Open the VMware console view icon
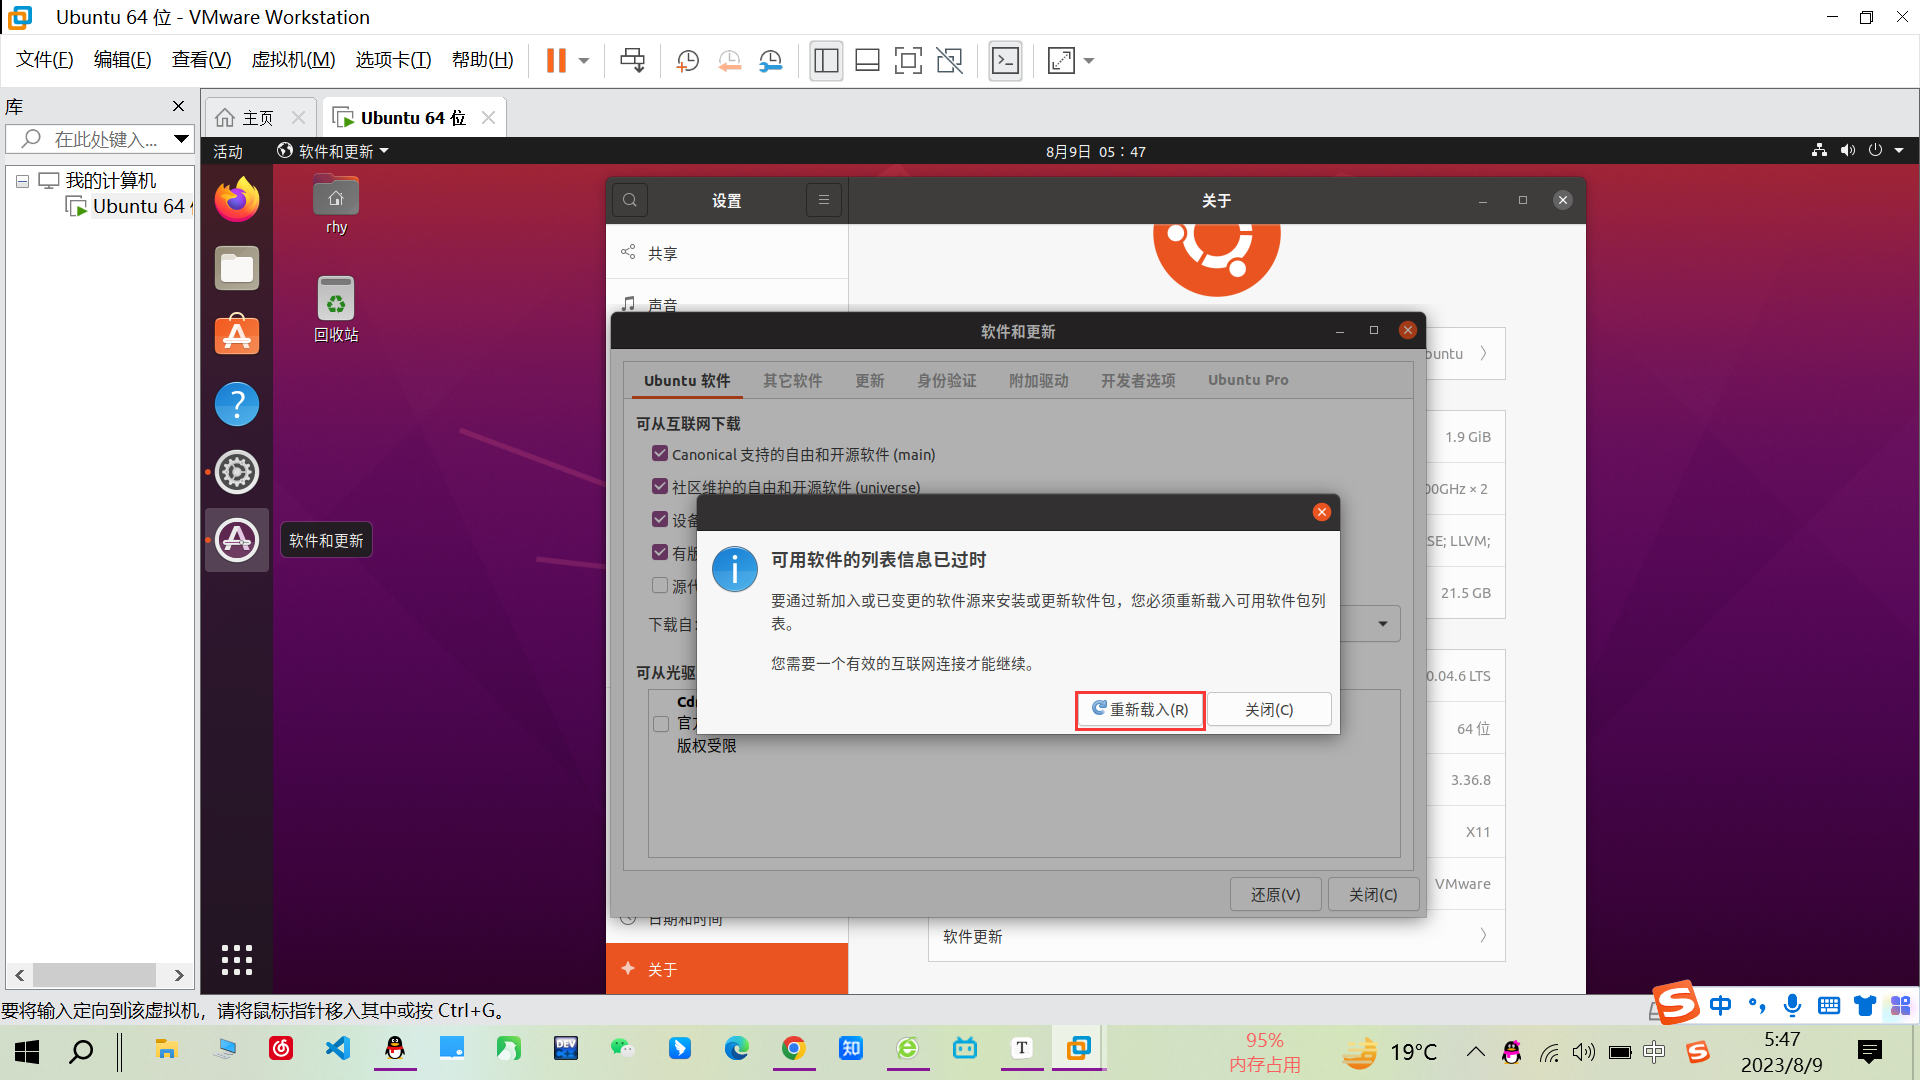The image size is (1920, 1080). 1005,61
